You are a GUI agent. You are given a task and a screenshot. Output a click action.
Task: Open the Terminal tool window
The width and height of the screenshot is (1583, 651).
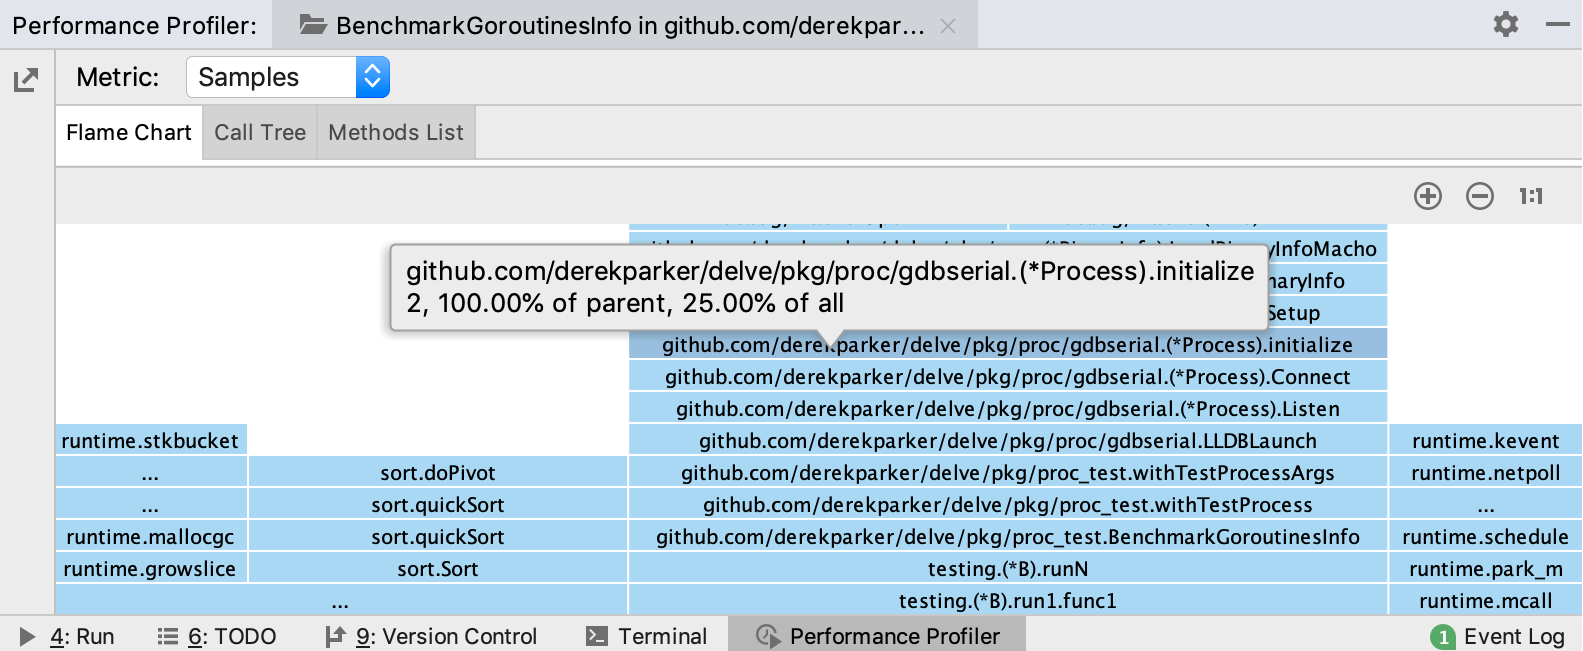[x=647, y=636]
